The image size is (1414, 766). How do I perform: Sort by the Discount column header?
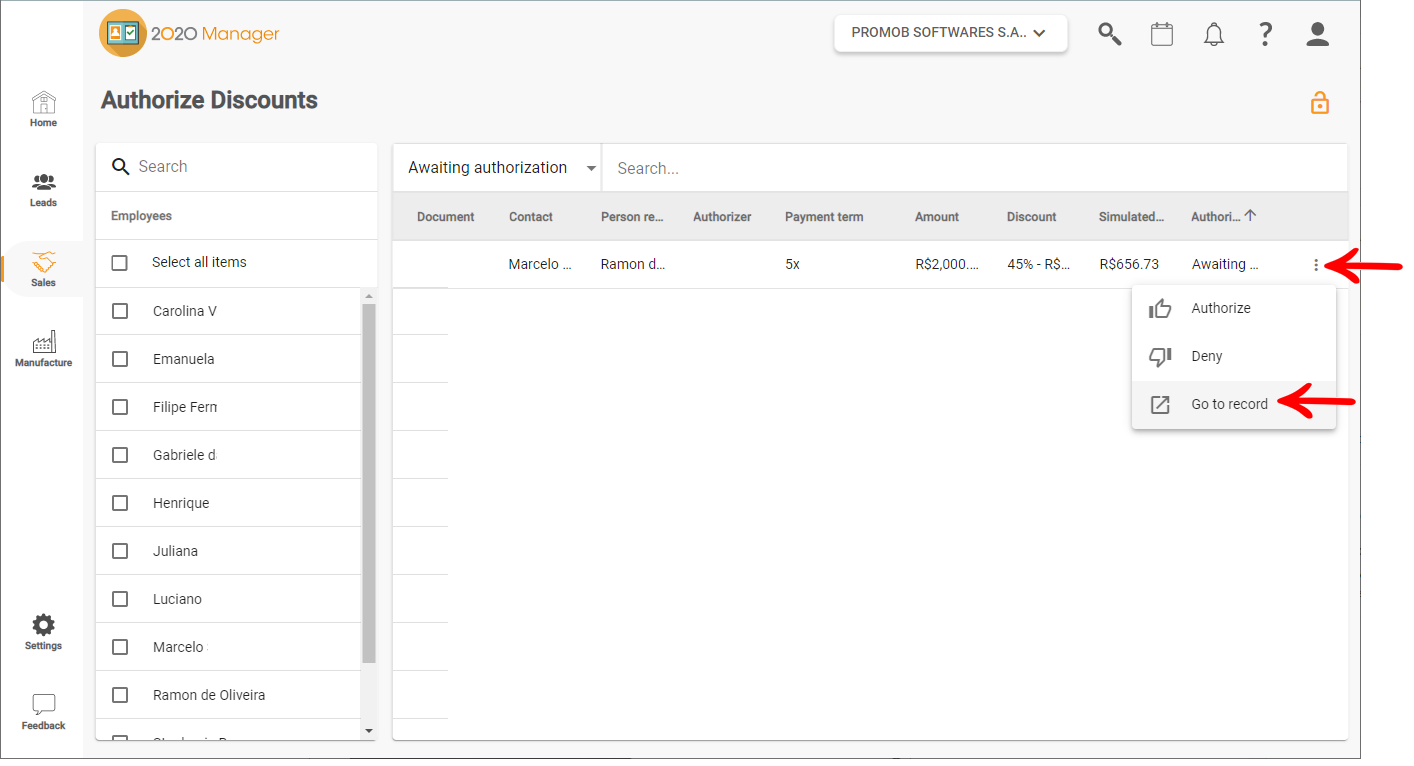tap(1031, 217)
